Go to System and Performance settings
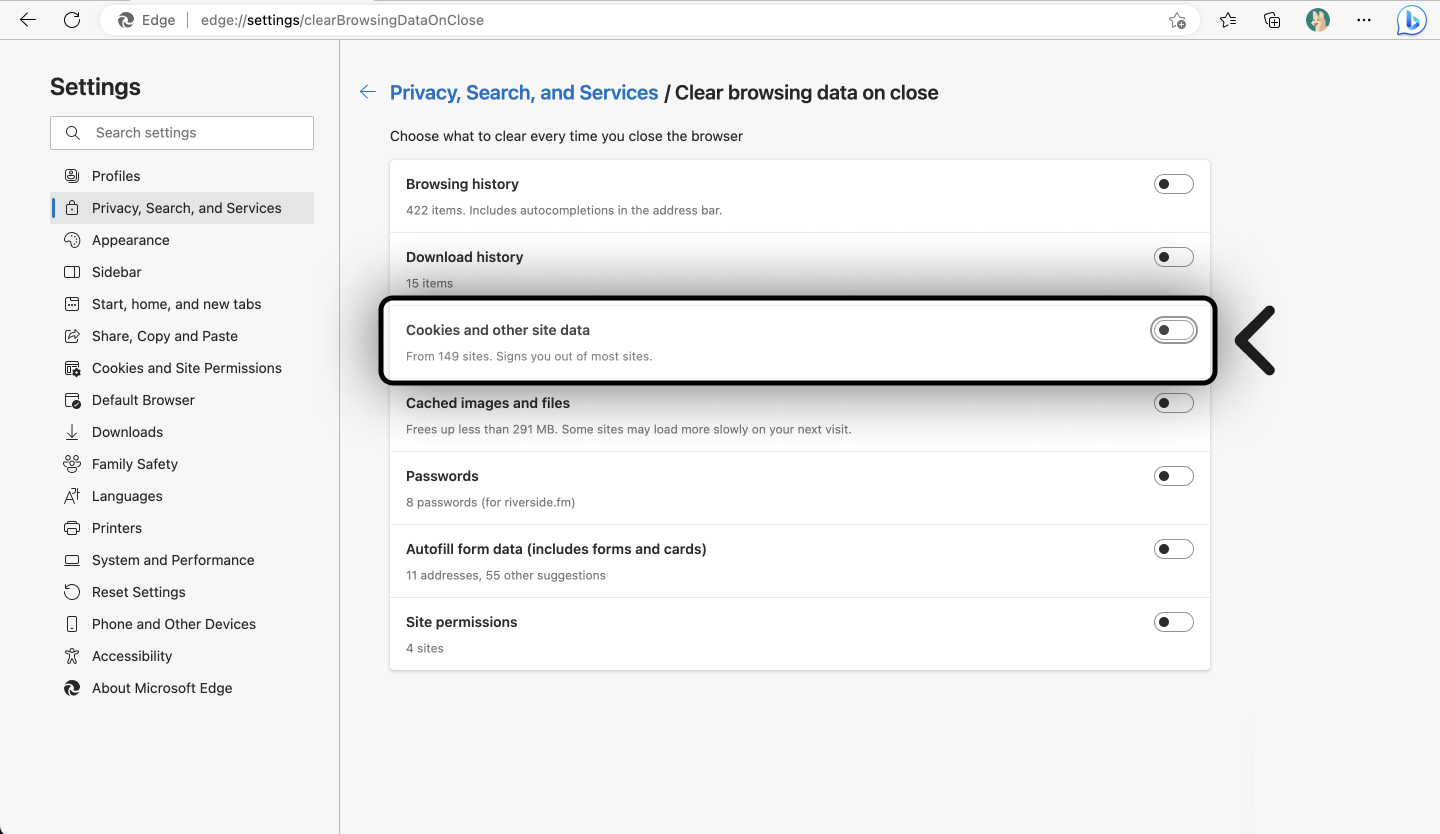 tap(173, 560)
